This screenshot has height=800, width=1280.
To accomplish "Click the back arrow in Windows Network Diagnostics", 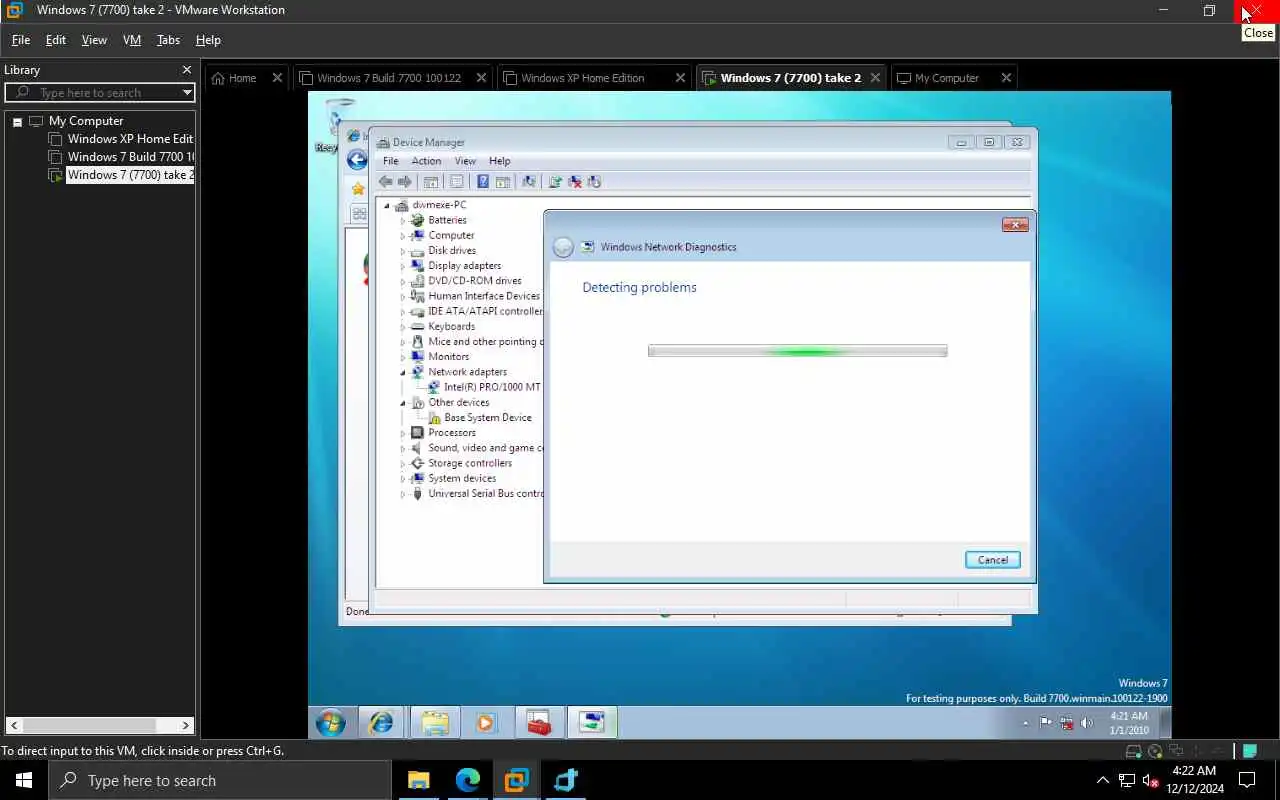I will click(563, 247).
